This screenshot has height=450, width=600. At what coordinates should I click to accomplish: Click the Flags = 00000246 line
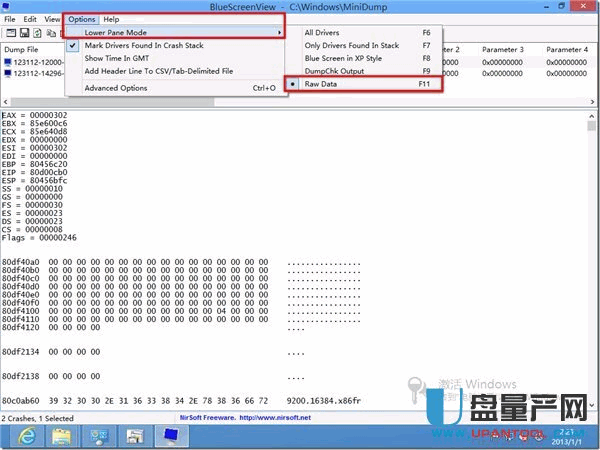click(39, 238)
